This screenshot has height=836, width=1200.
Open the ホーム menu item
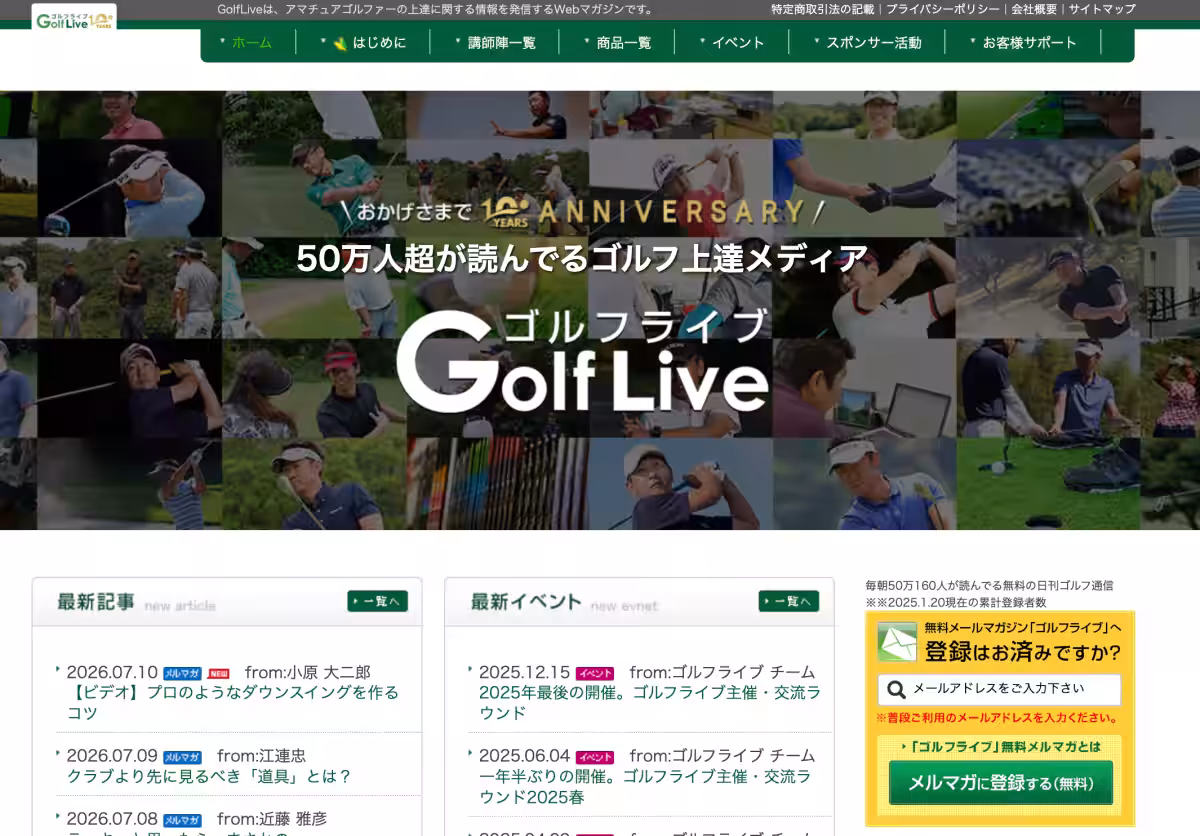click(x=250, y=42)
